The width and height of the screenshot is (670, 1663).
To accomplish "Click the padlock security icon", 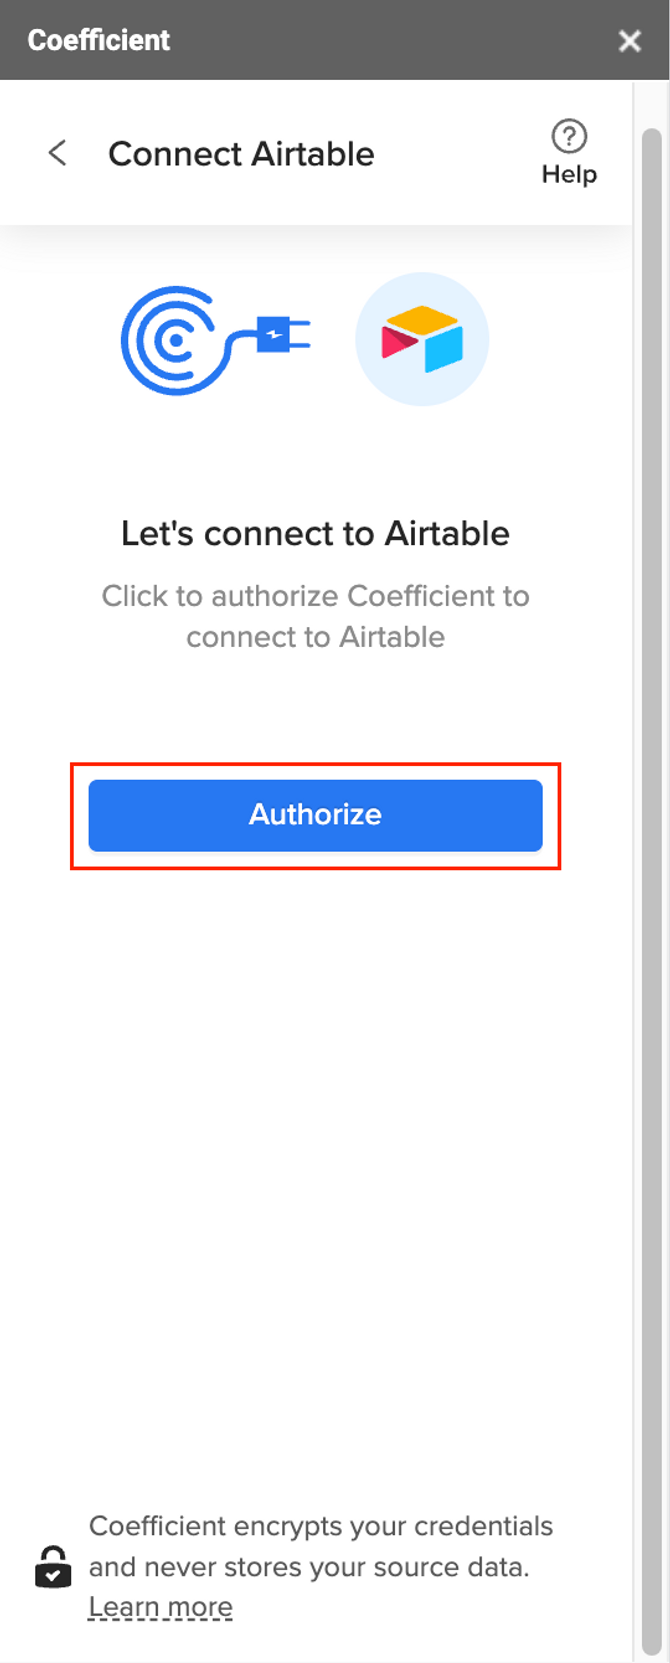I will tap(53, 1567).
